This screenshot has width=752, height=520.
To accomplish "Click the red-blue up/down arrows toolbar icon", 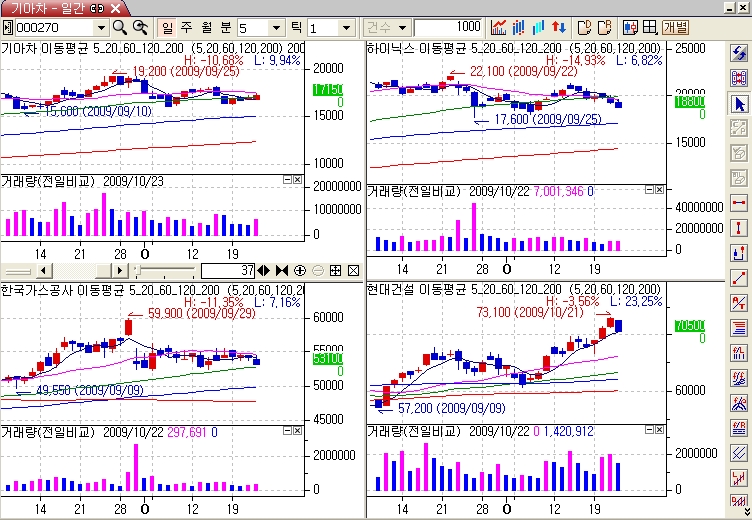I will pyautogui.click(x=558, y=28).
